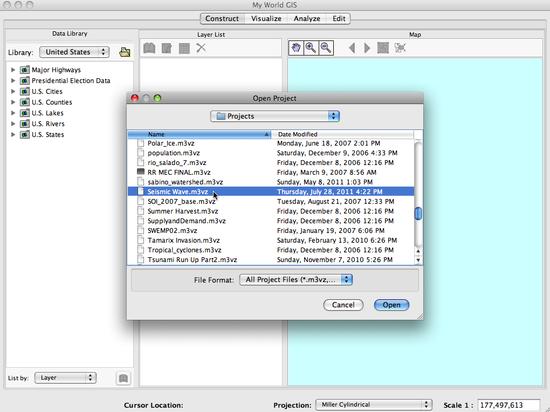Select Seismic Wave.m3vz file
550x412 pixels.
271,191
